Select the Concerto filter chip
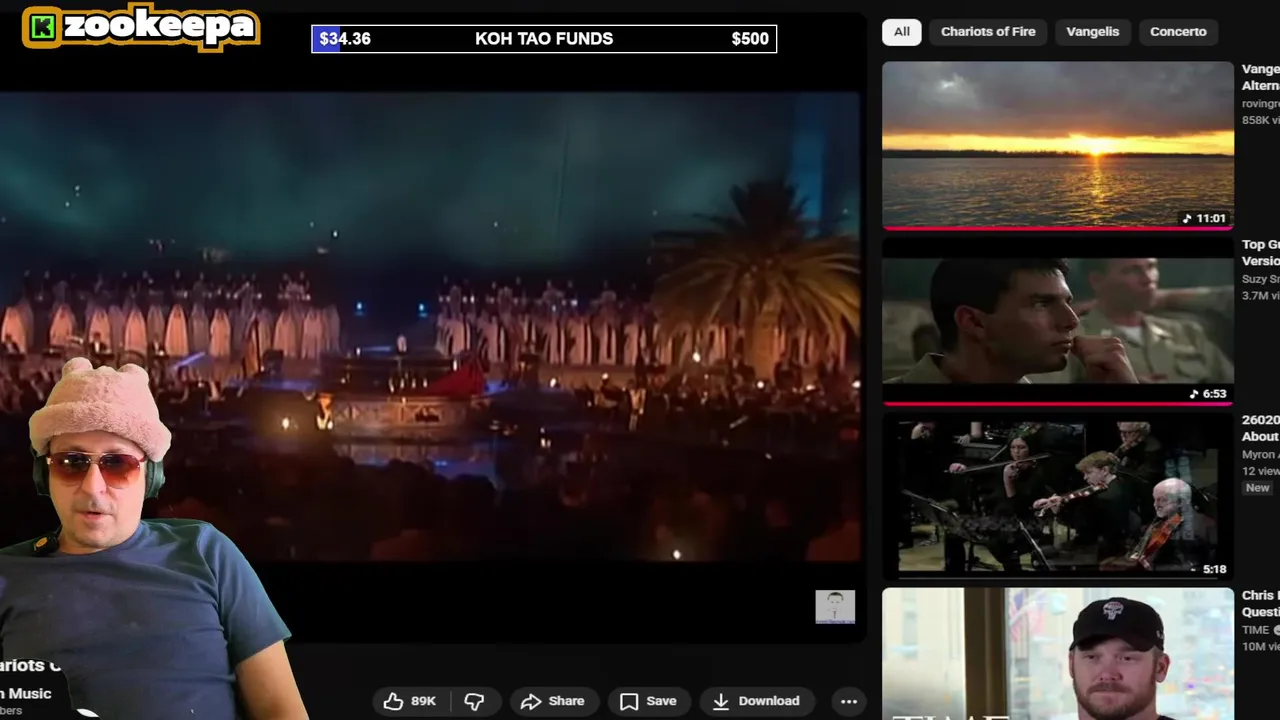Screen dimensions: 1280x720 point(1178,32)
